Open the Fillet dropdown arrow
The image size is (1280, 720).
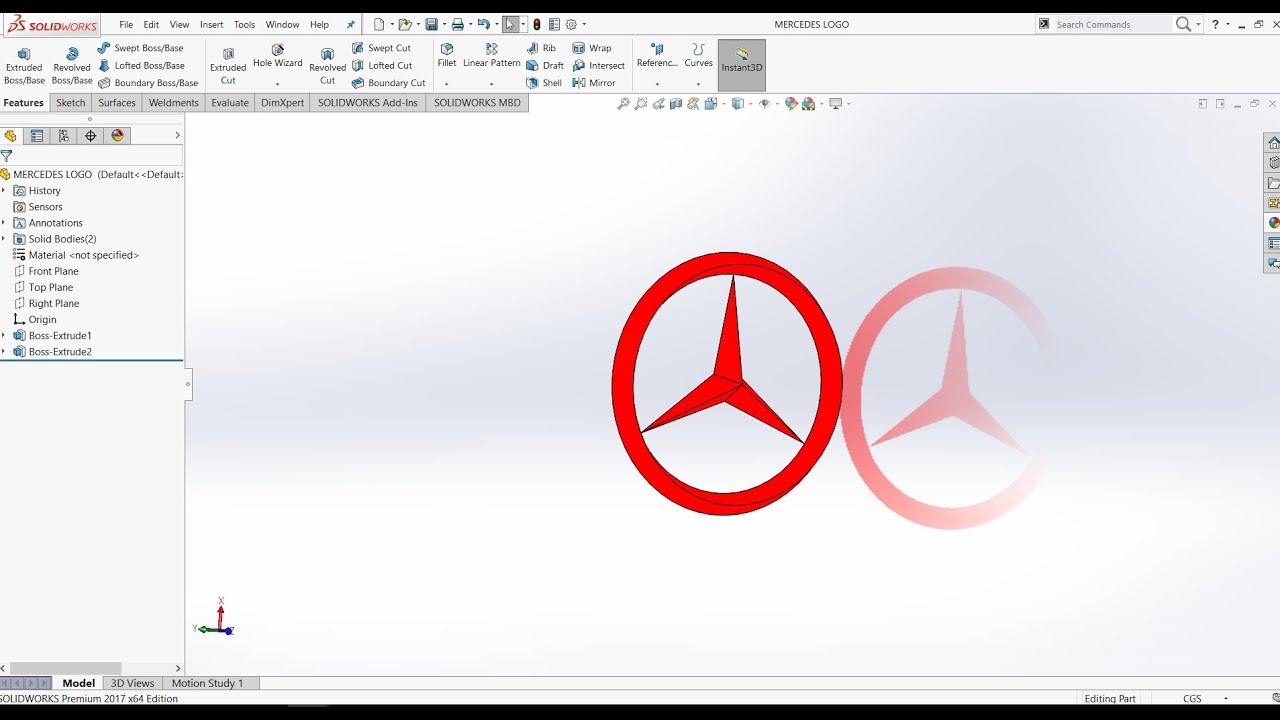[x=447, y=84]
